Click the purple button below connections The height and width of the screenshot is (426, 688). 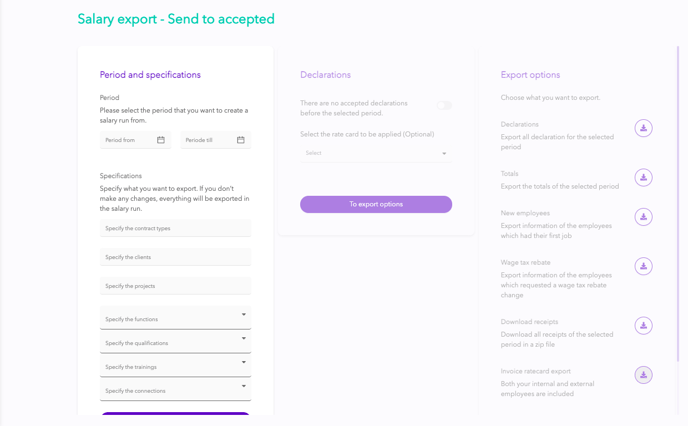pos(176,414)
